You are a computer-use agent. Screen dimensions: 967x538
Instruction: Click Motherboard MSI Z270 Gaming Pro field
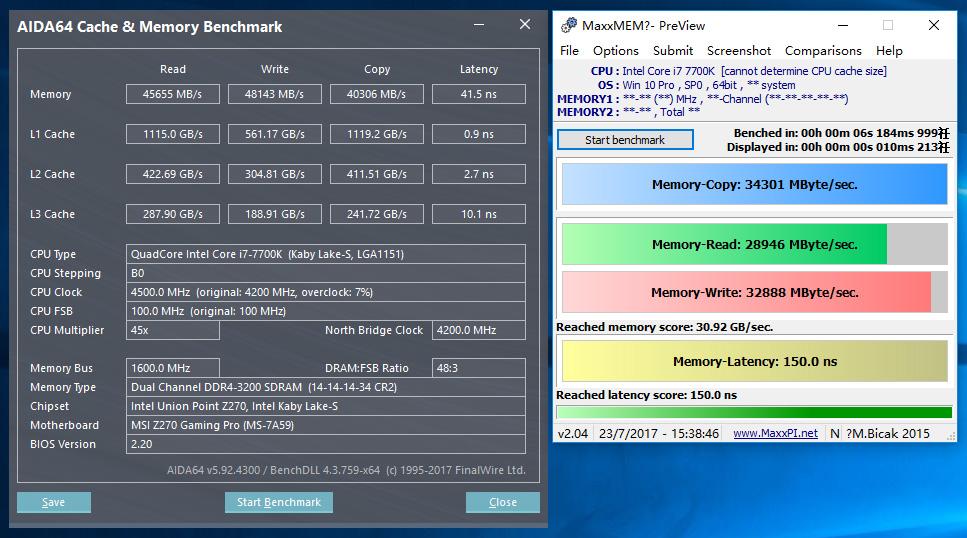[x=326, y=425]
